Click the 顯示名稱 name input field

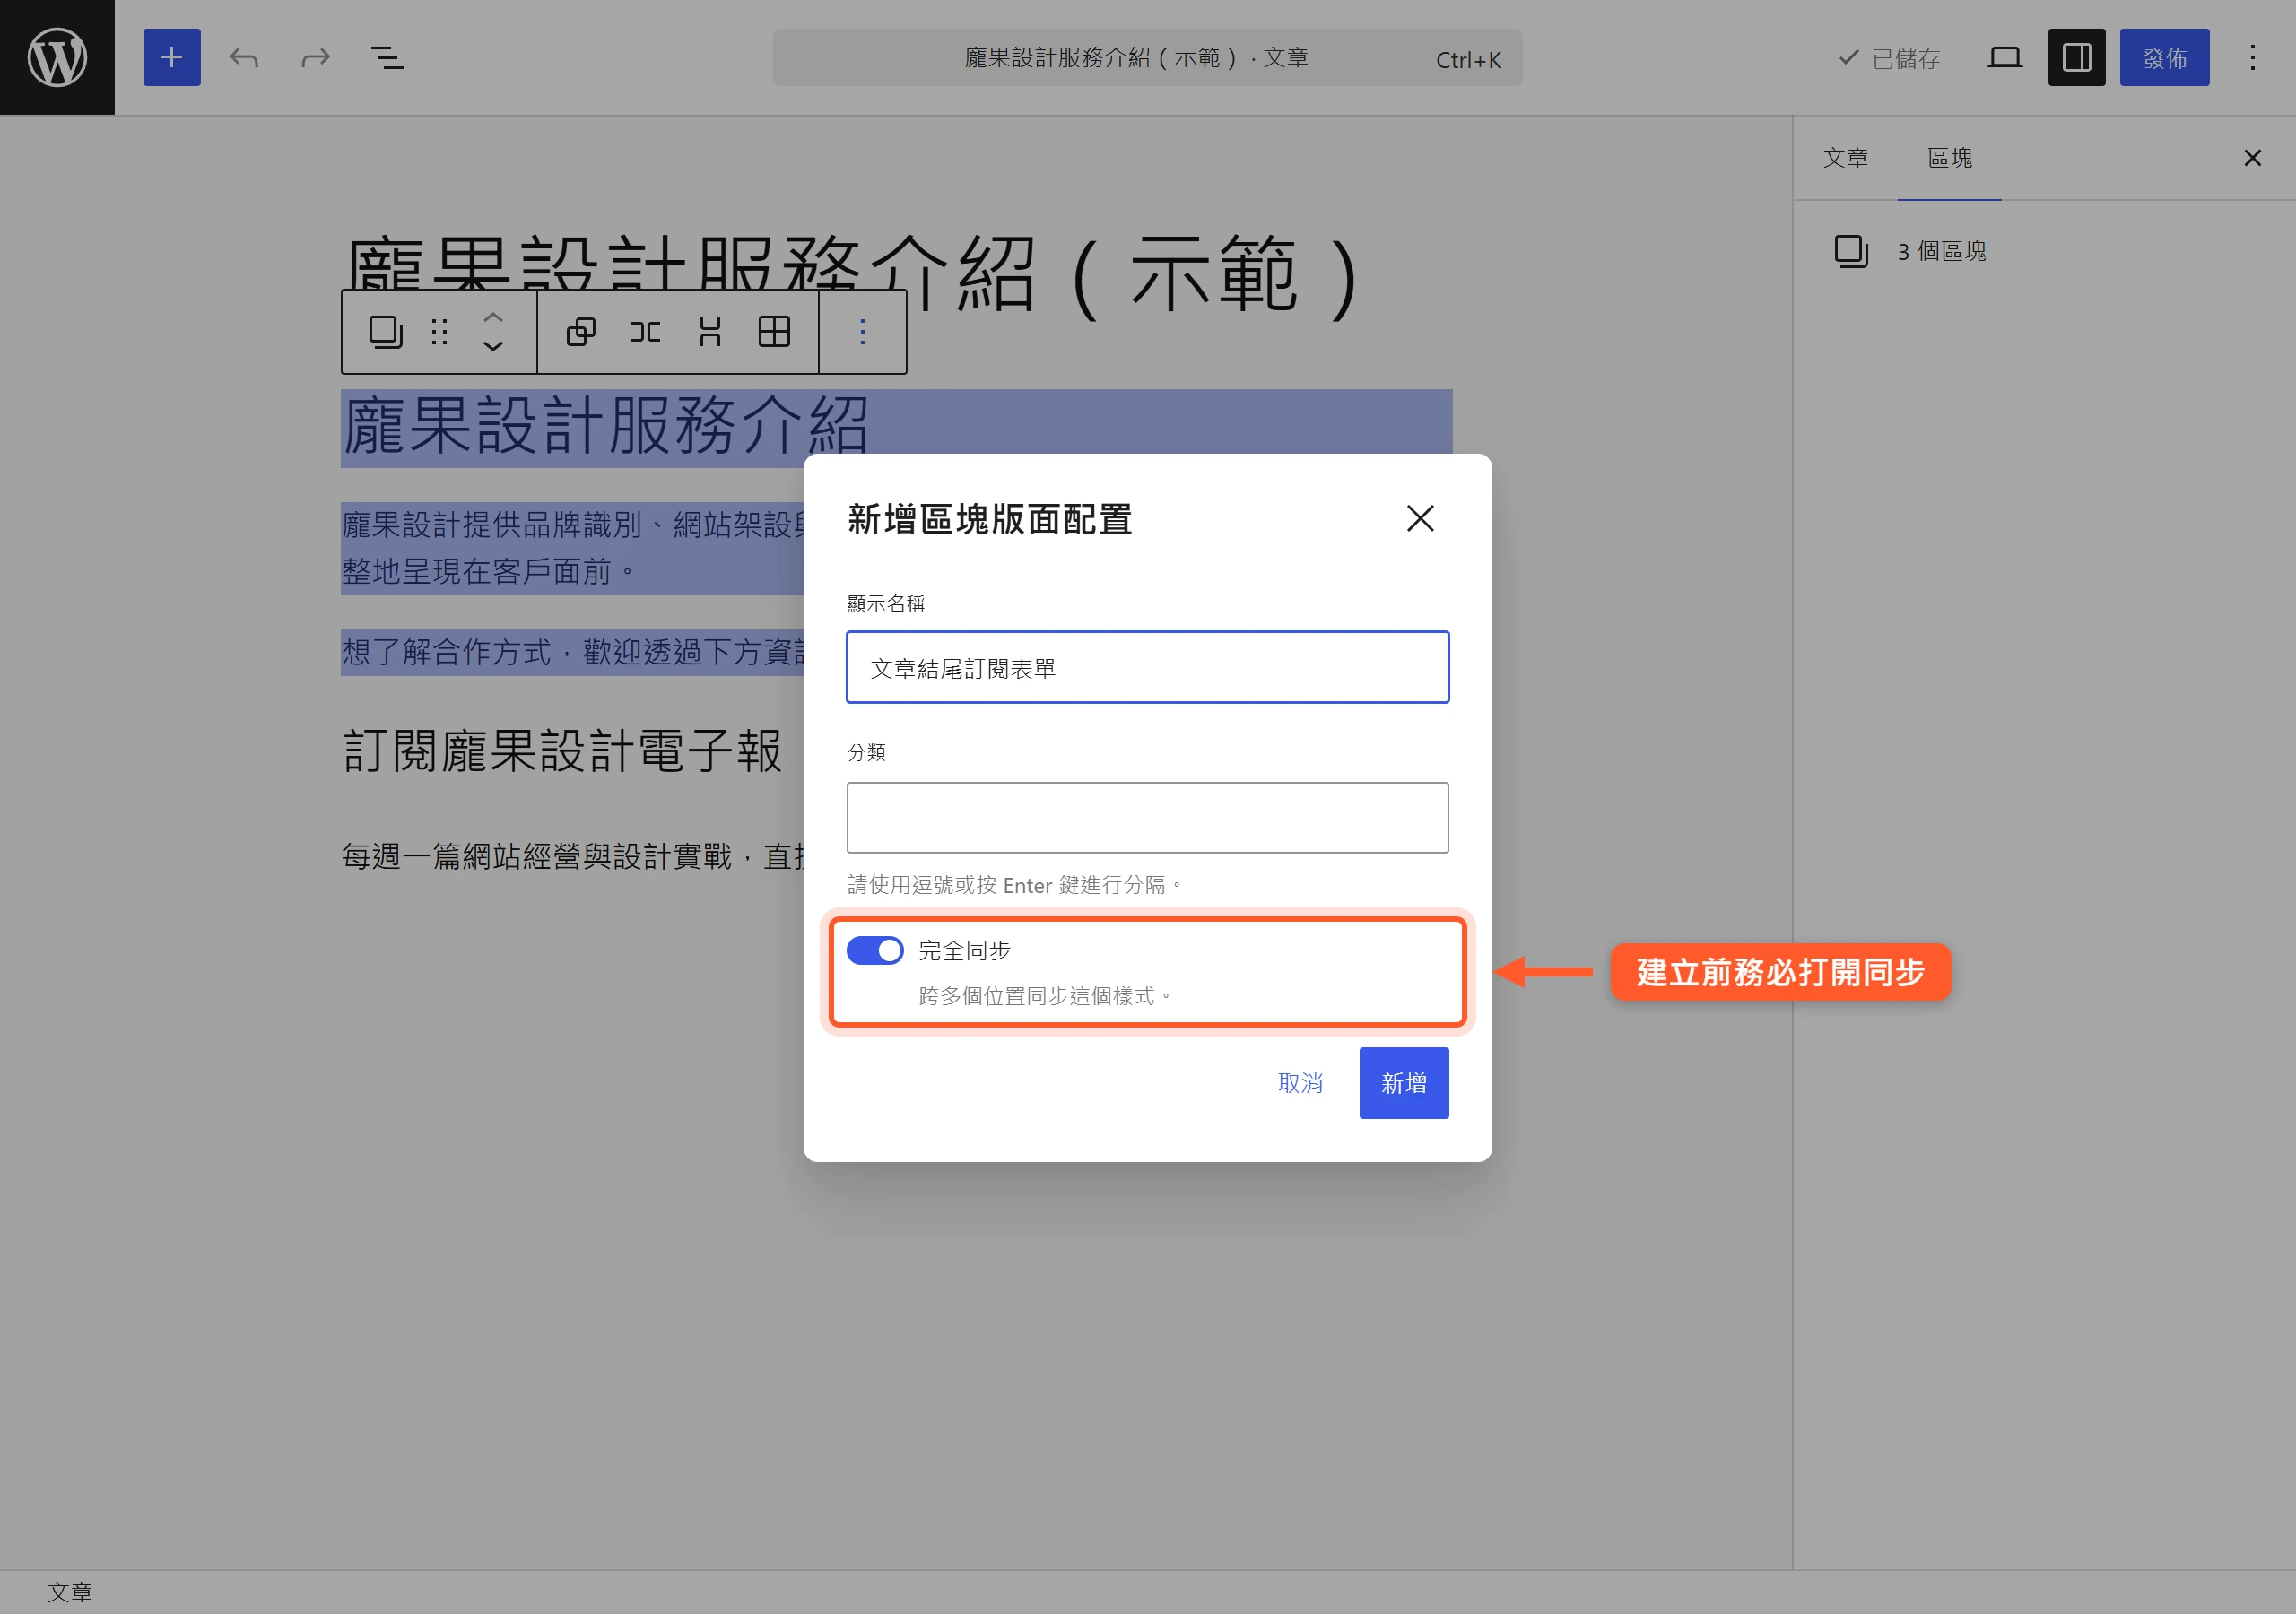click(1147, 667)
